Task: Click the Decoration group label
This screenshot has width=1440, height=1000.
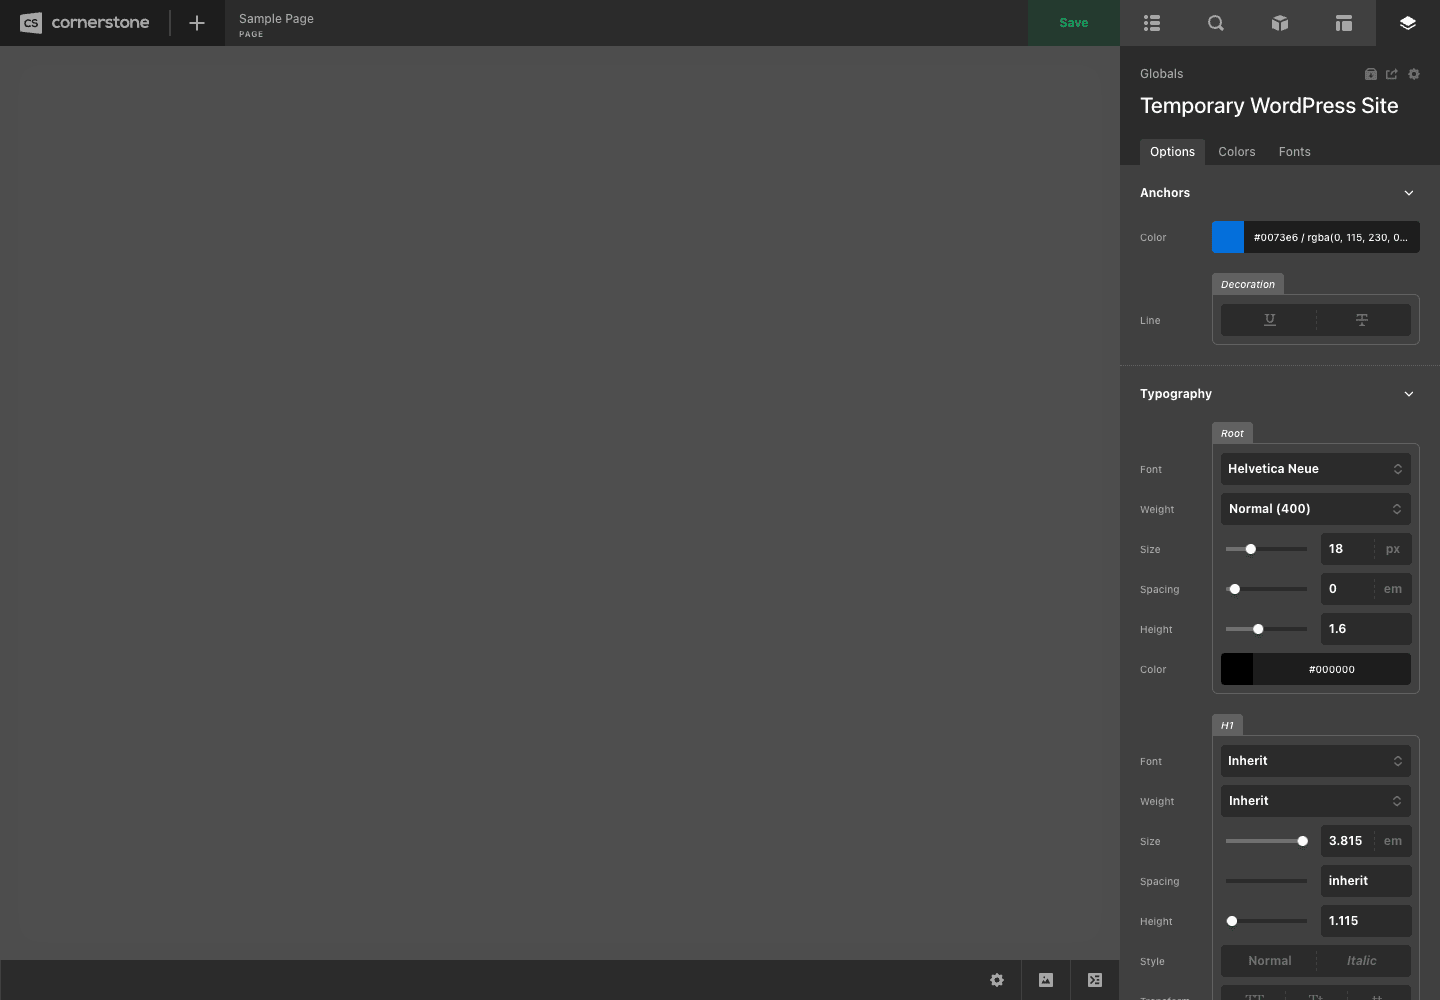Action: pos(1248,284)
